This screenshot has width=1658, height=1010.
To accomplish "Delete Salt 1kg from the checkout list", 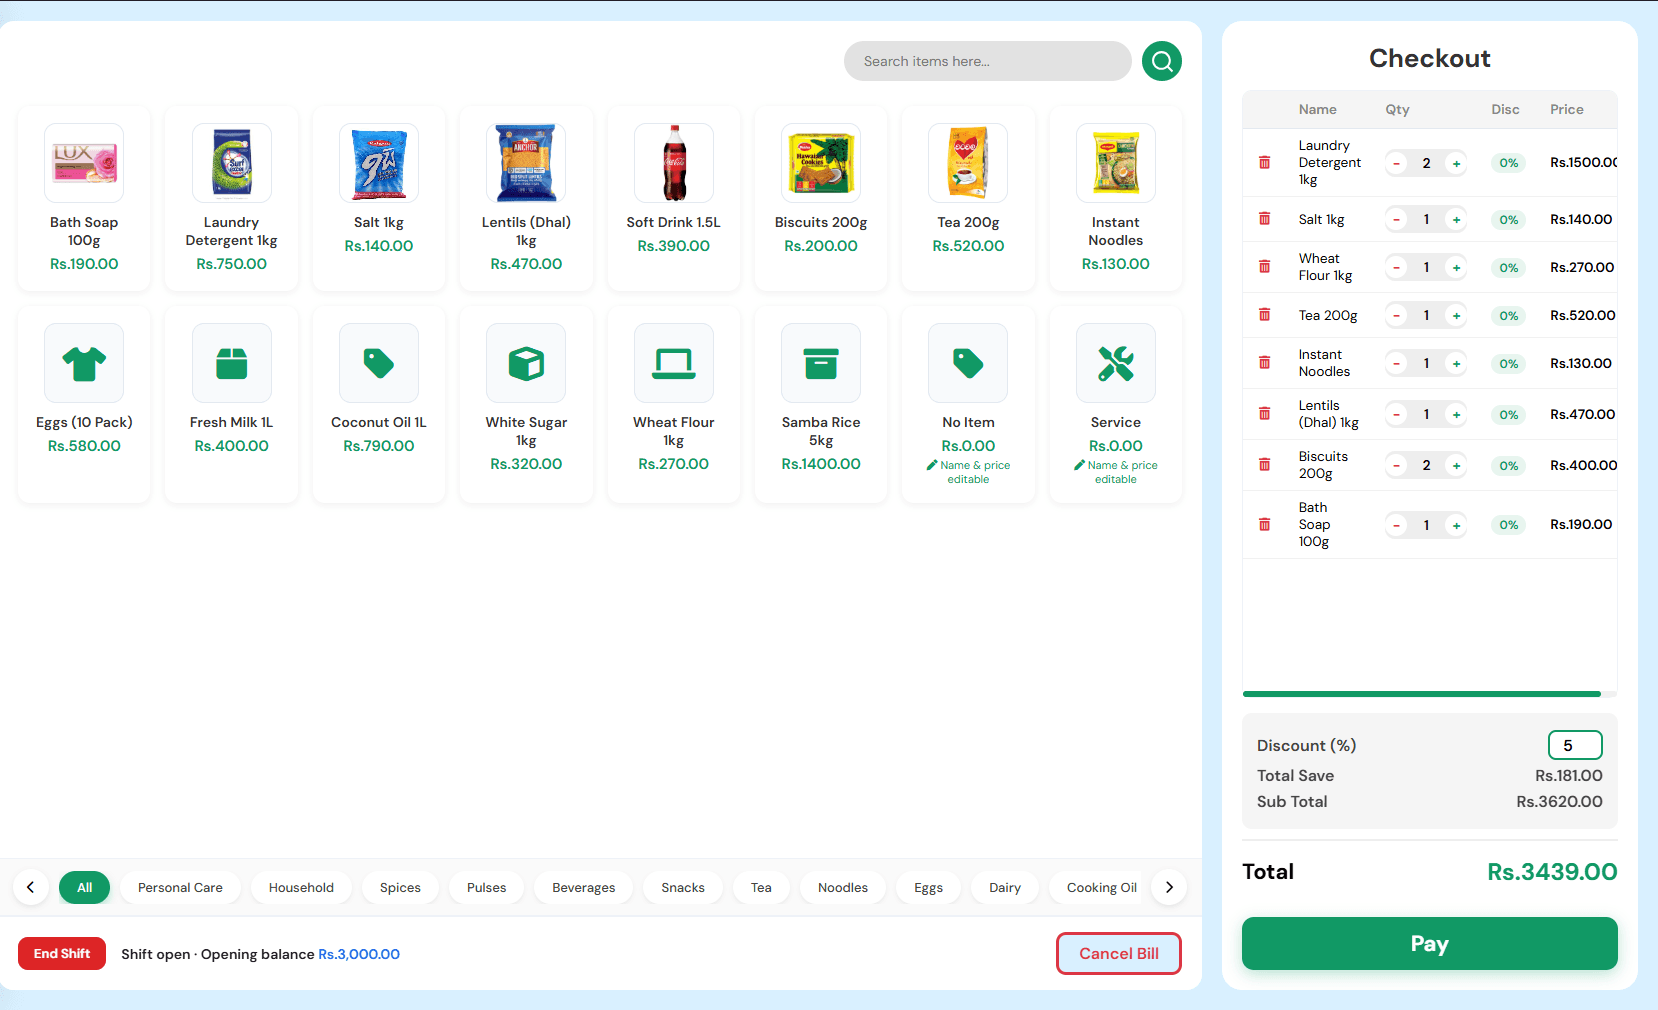I will [1264, 219].
